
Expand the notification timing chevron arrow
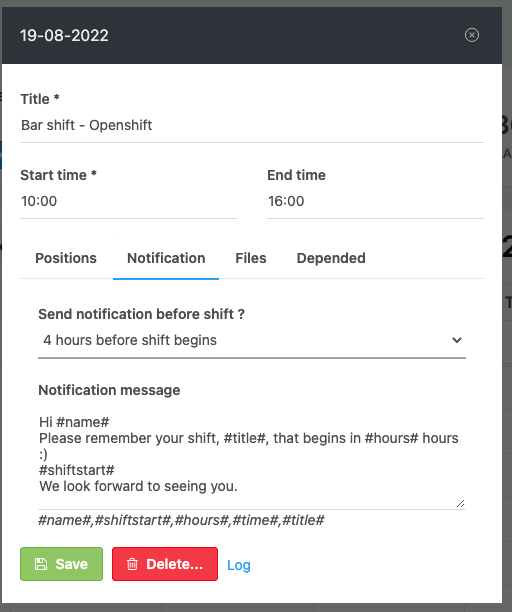[457, 340]
